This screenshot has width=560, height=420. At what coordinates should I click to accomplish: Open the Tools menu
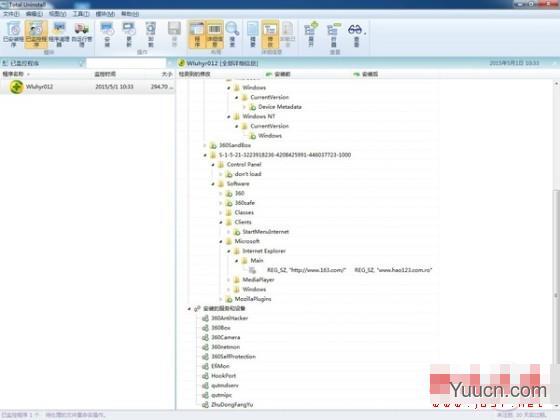81,14
